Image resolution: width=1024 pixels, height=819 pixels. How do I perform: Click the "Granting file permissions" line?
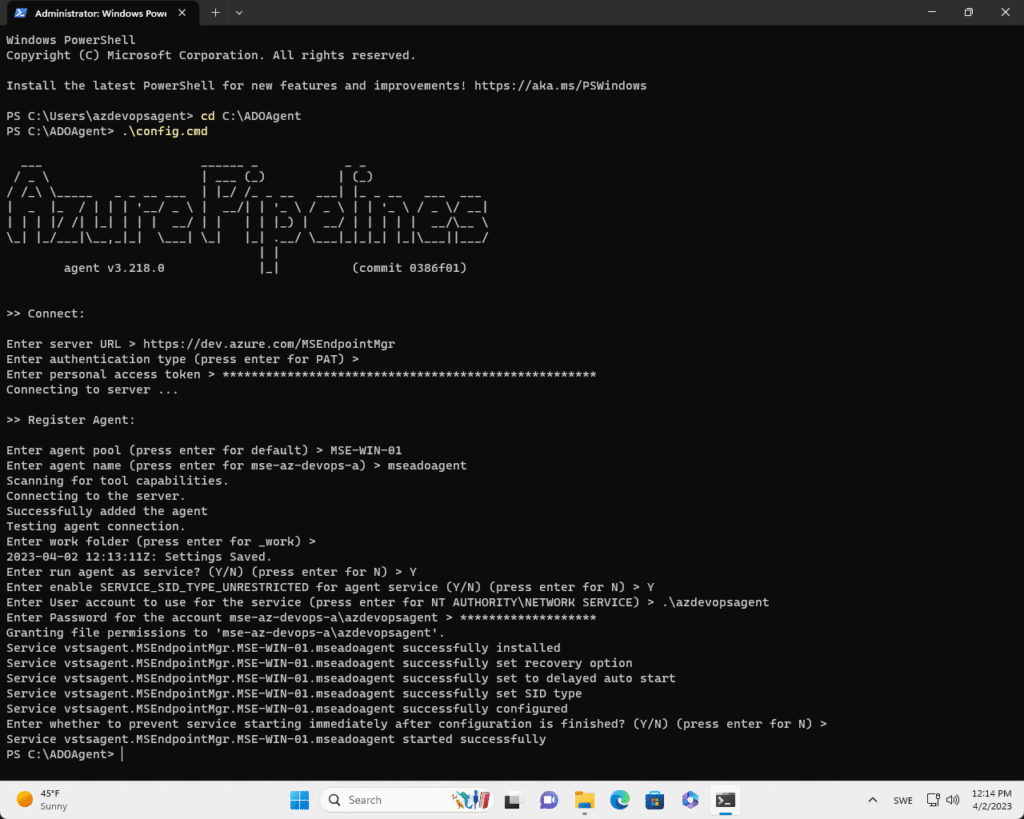click(225, 632)
